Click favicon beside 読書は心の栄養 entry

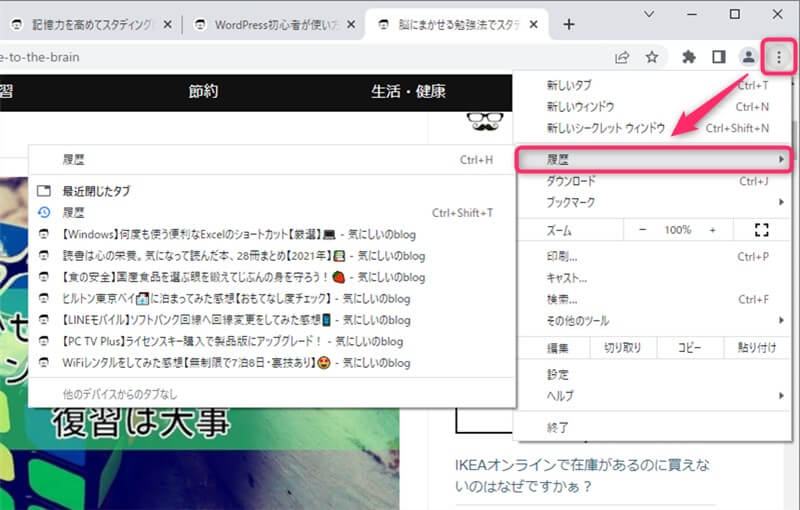(44, 256)
